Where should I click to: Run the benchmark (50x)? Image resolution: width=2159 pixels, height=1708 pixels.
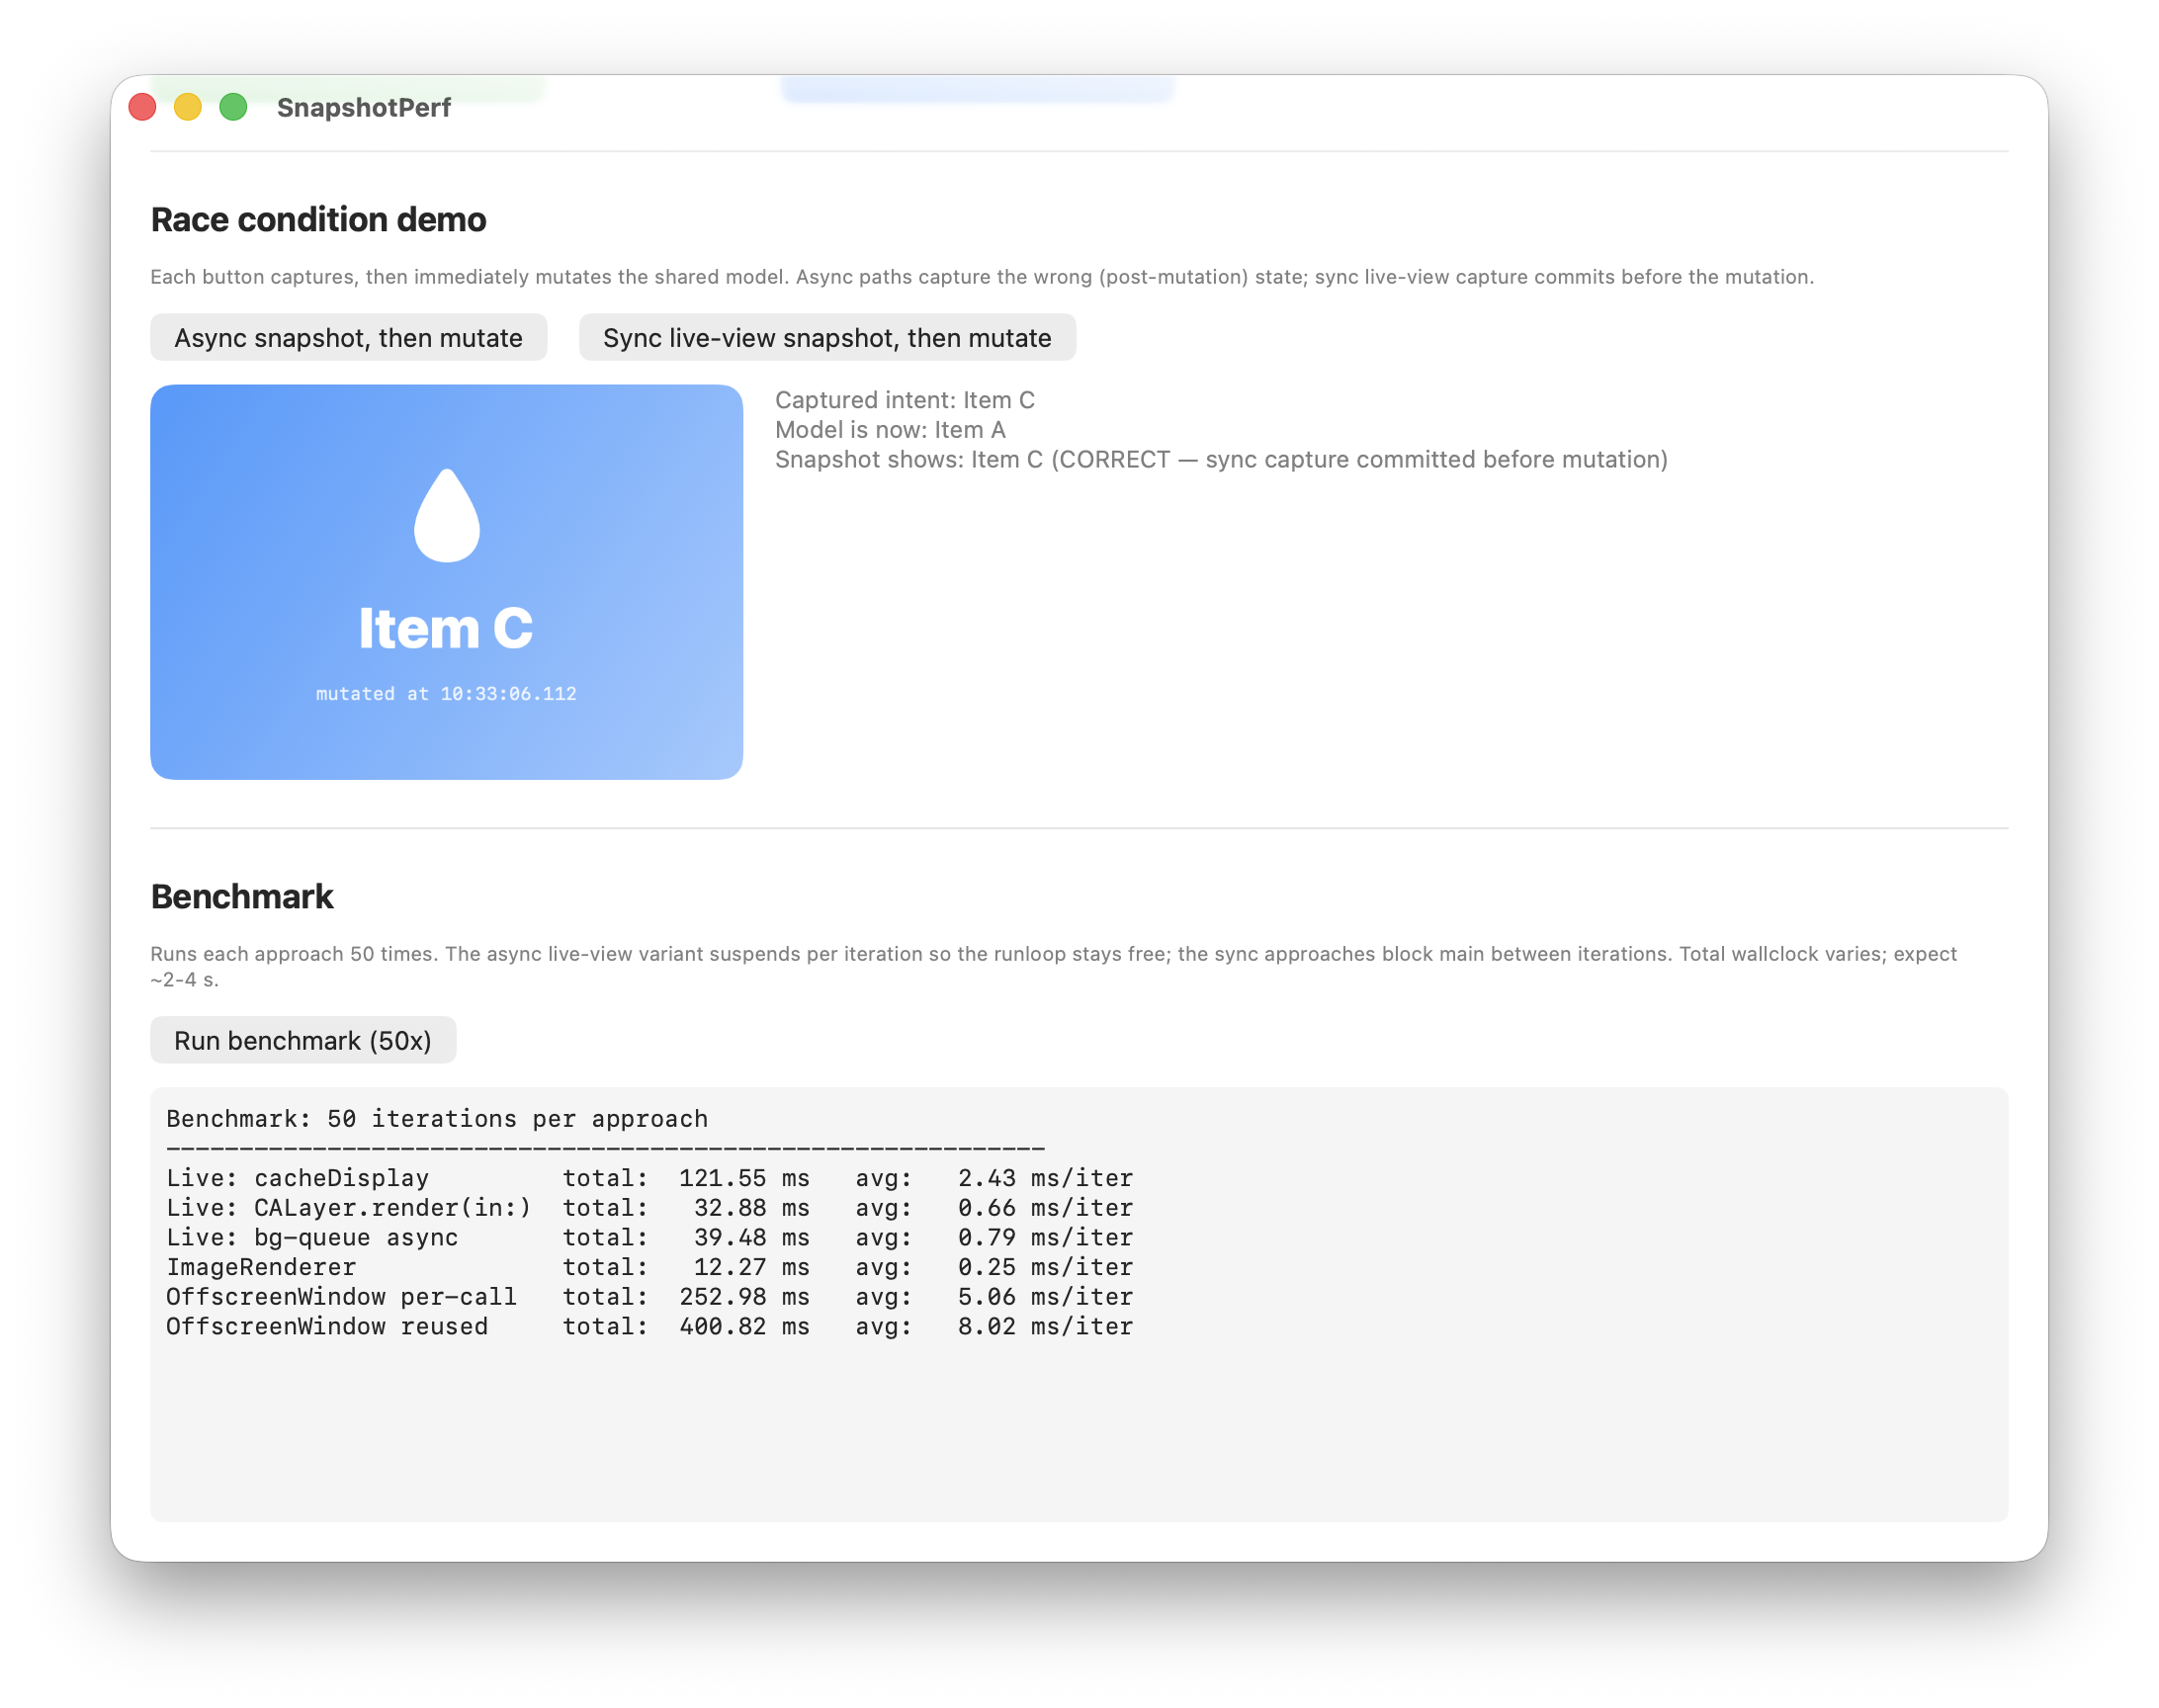click(x=303, y=1039)
